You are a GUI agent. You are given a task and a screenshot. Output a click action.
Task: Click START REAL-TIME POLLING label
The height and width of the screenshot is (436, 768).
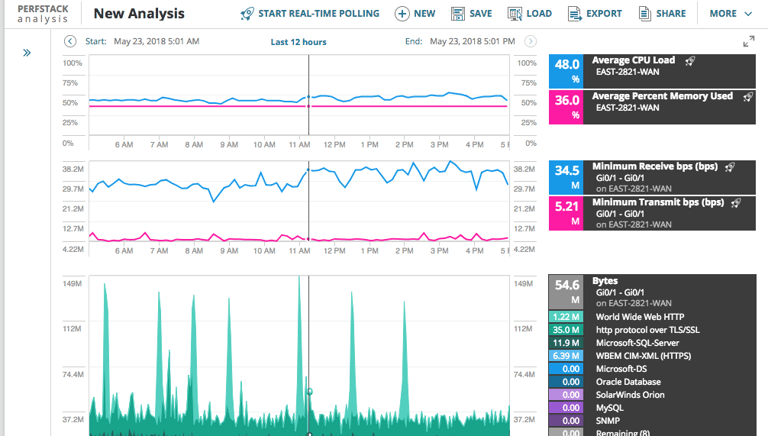[x=319, y=14]
